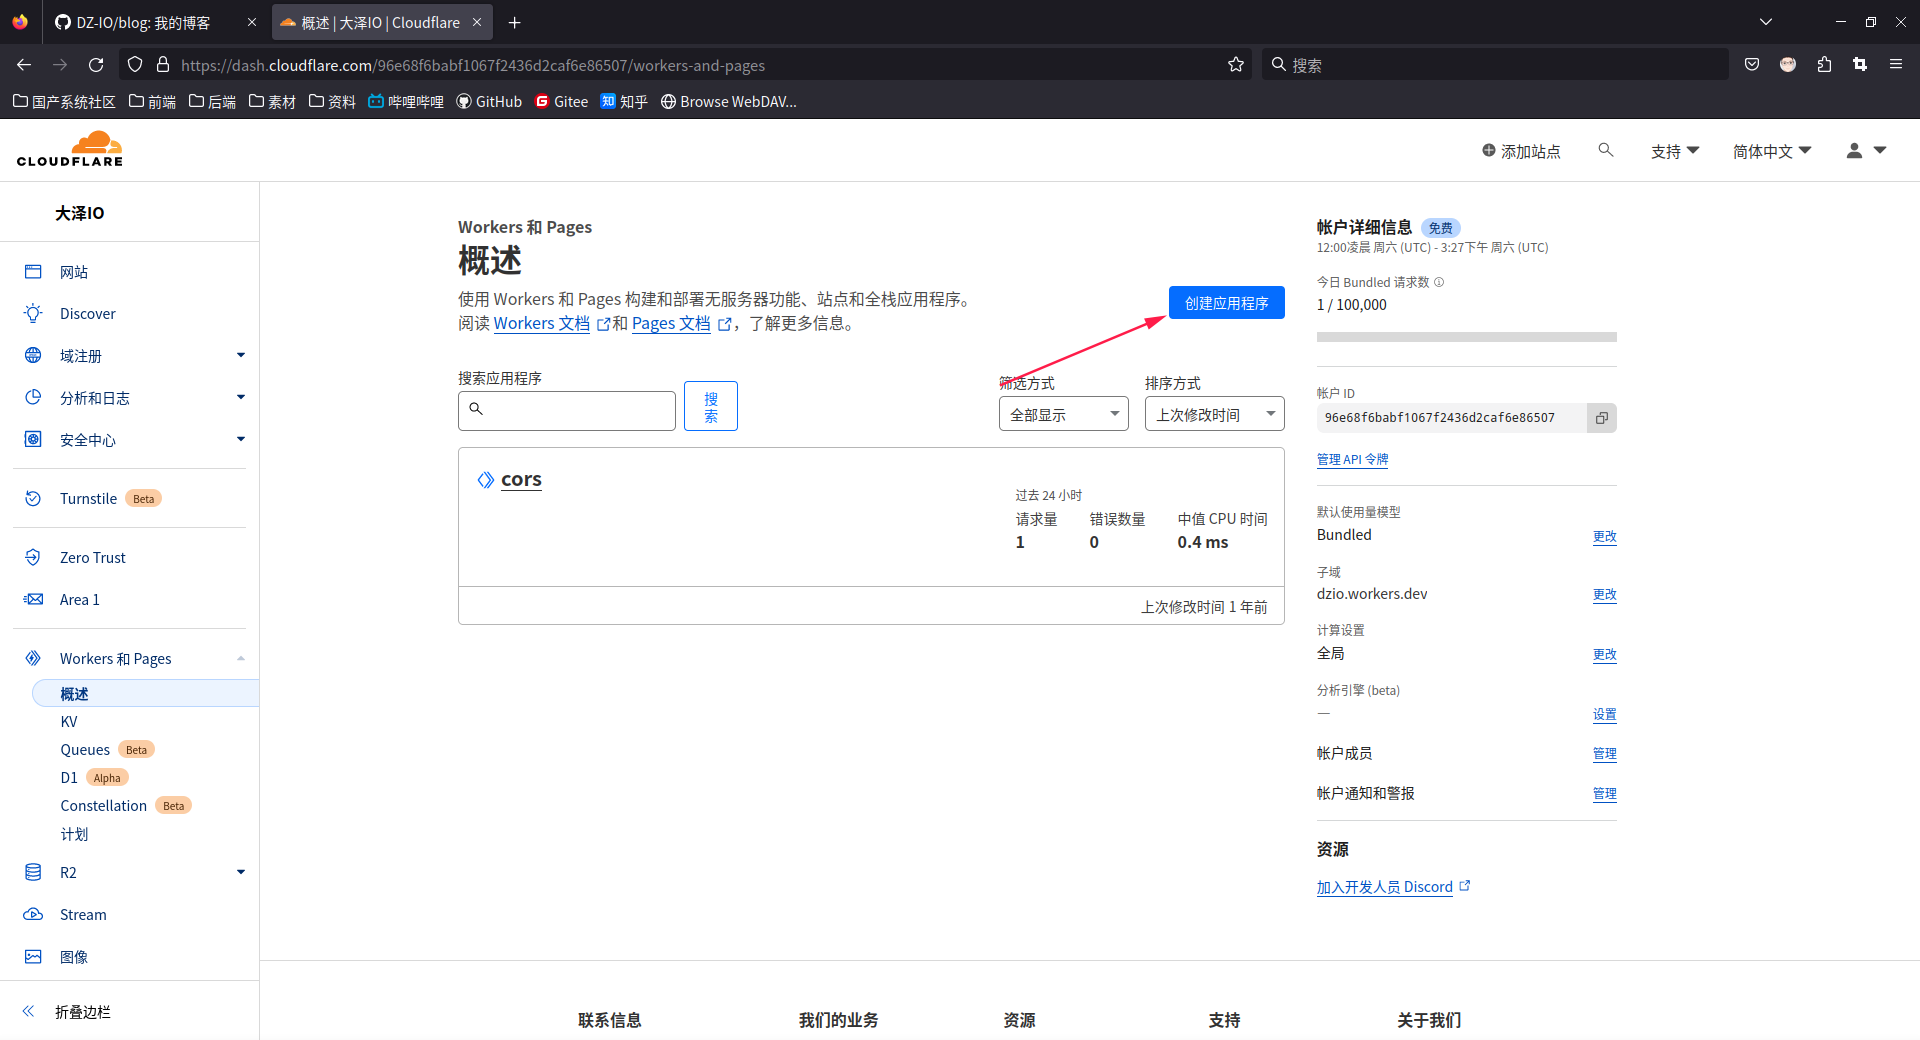Open the 上次修改时间 sort dropdown
Screen dimensions: 1920x1040
coord(1213,413)
